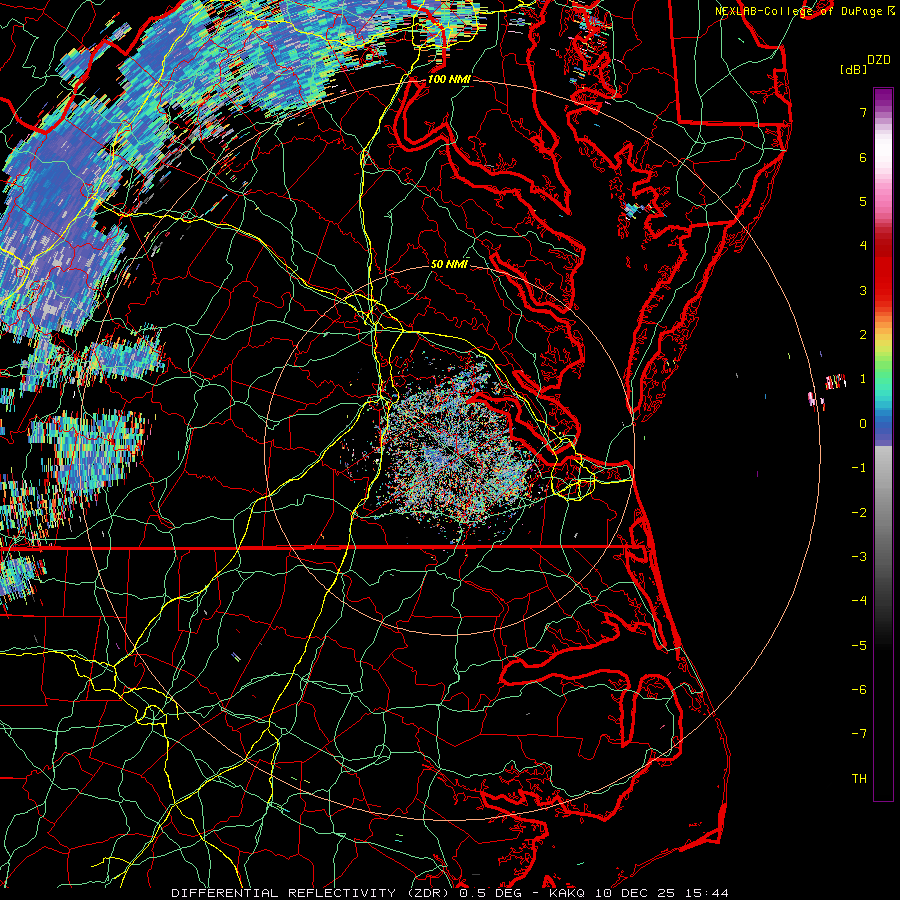Click the 2 value on color scale
This screenshot has height=900, width=900.
coord(863,335)
